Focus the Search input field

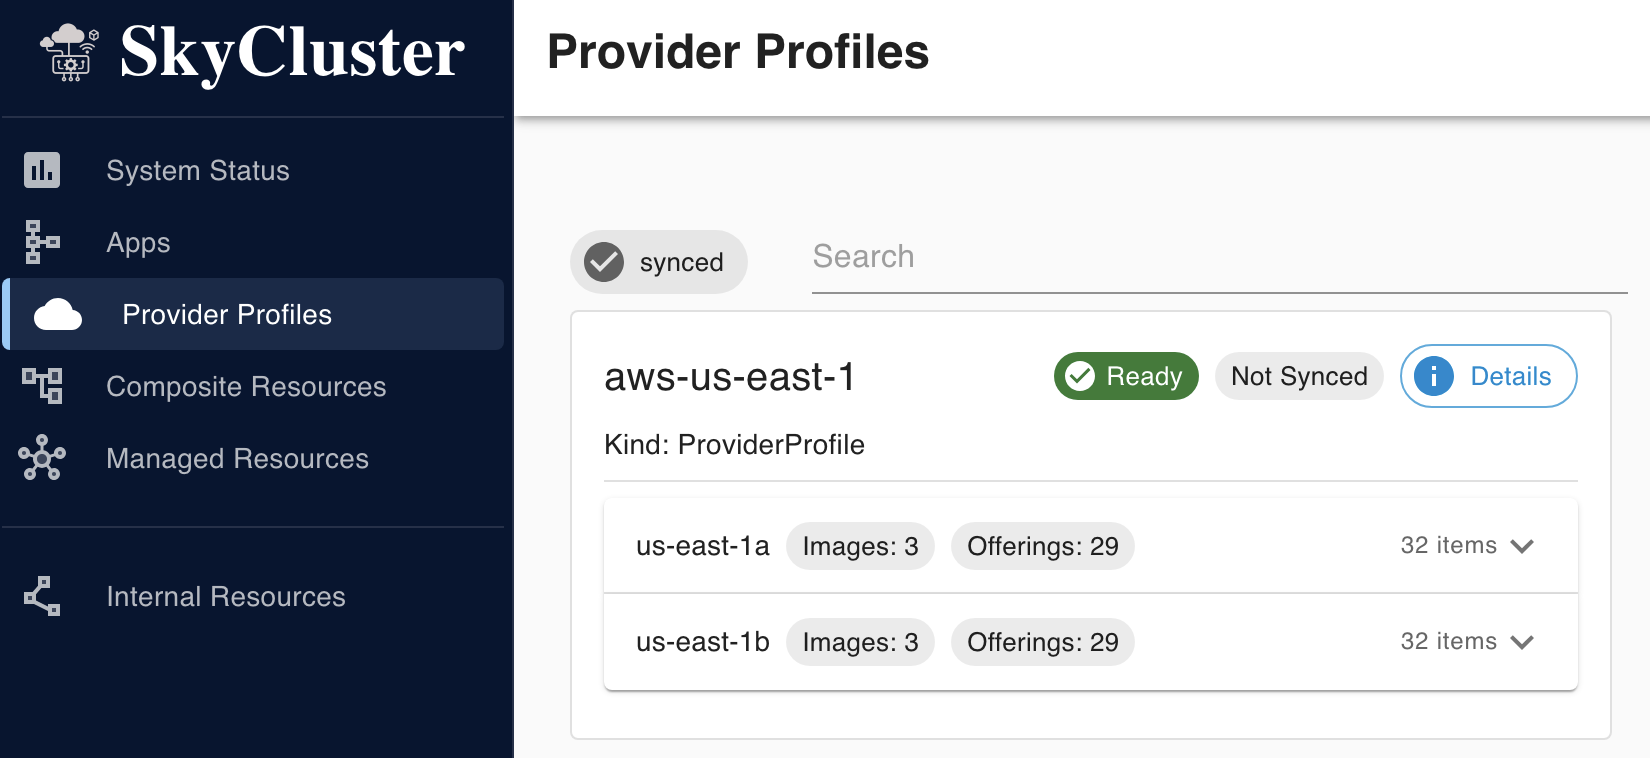click(1218, 258)
